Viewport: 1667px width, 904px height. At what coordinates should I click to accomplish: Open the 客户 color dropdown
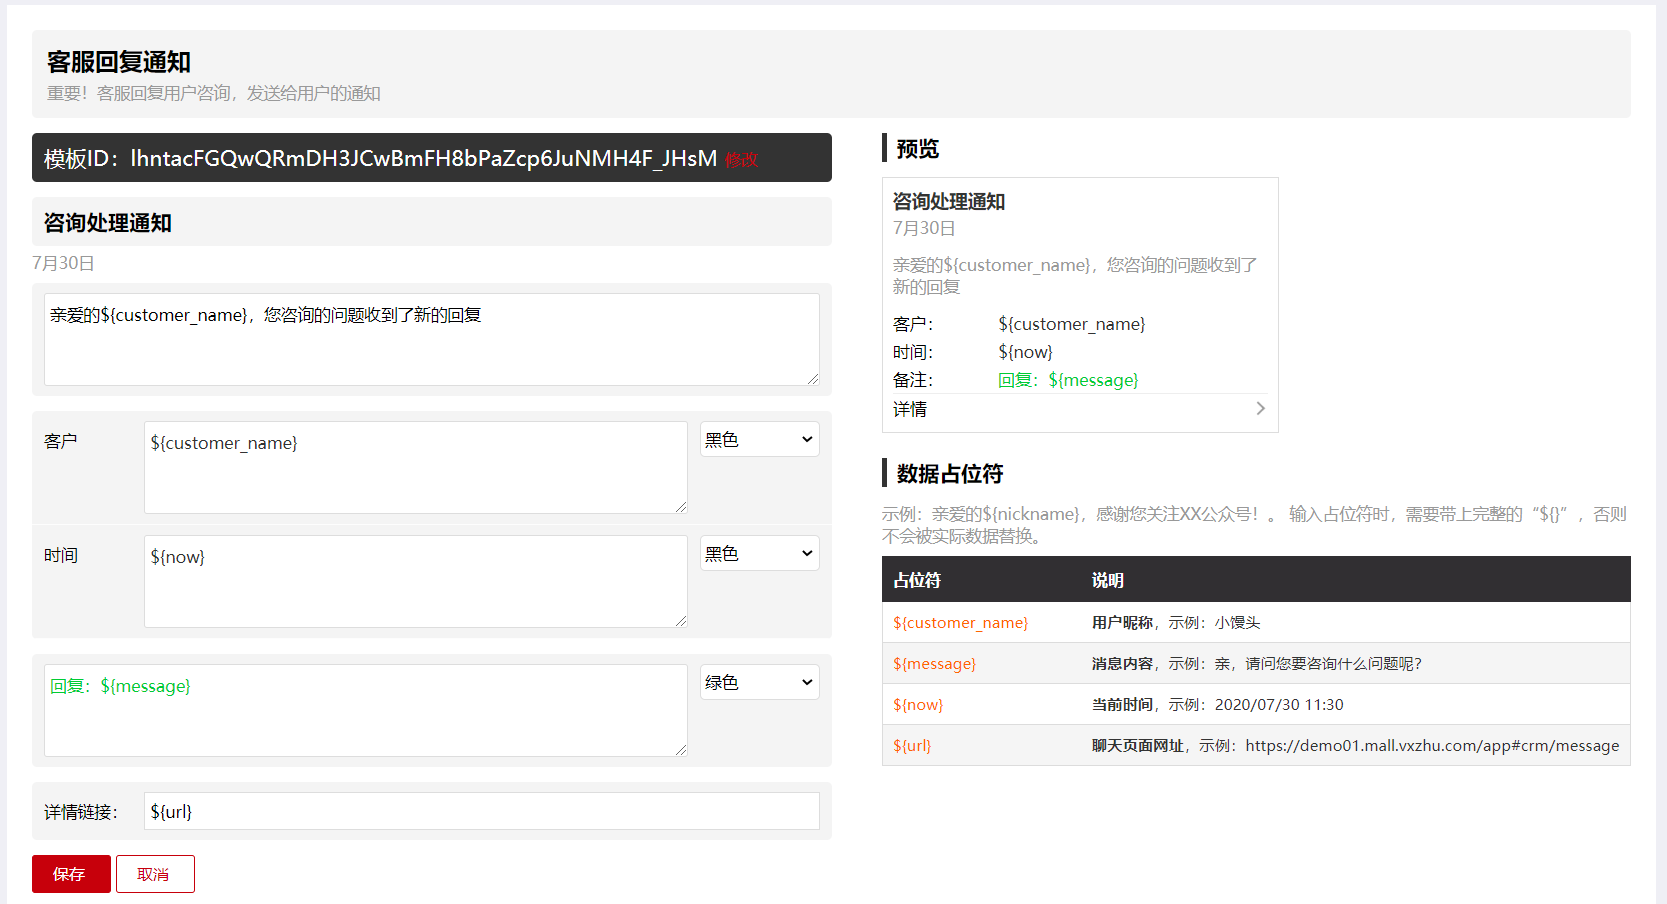[759, 440]
